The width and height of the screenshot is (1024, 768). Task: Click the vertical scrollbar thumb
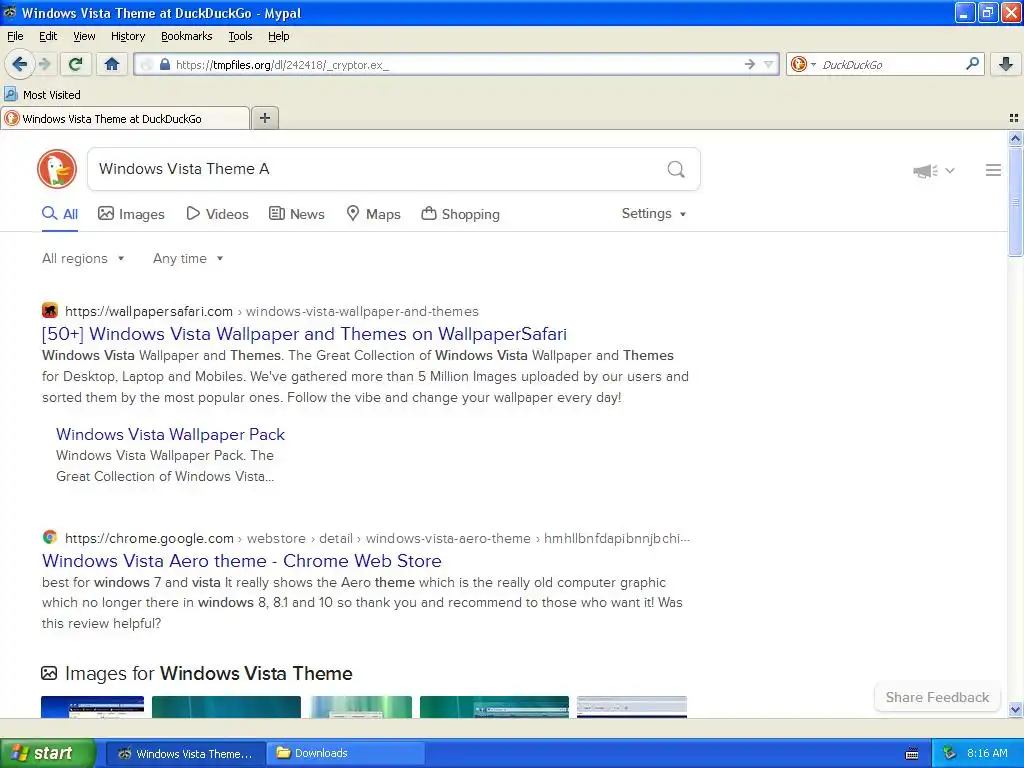point(1015,202)
